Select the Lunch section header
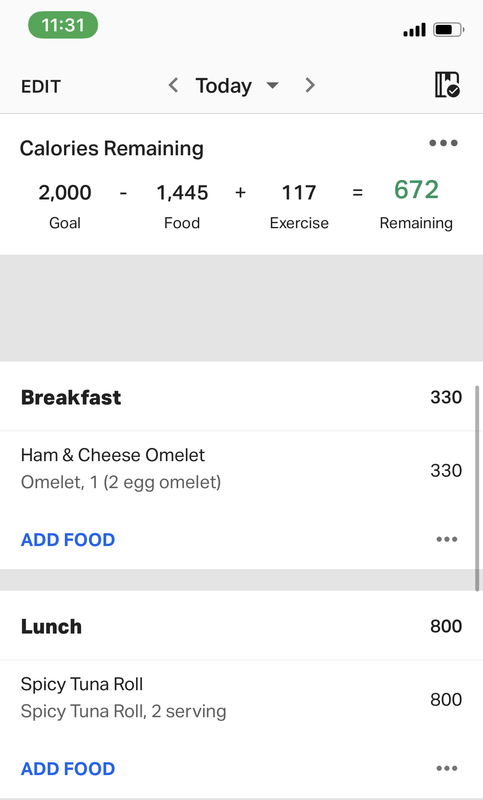Image resolution: width=483 pixels, height=800 pixels. 241,626
